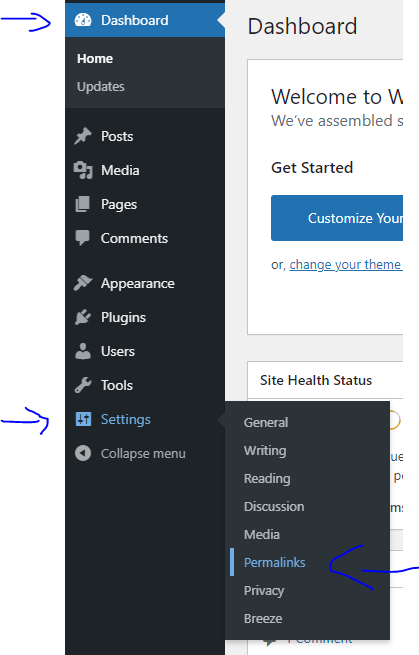This screenshot has width=419, height=655.
Task: Choose Discussion in the Settings flyout
Action: pyautogui.click(x=274, y=506)
